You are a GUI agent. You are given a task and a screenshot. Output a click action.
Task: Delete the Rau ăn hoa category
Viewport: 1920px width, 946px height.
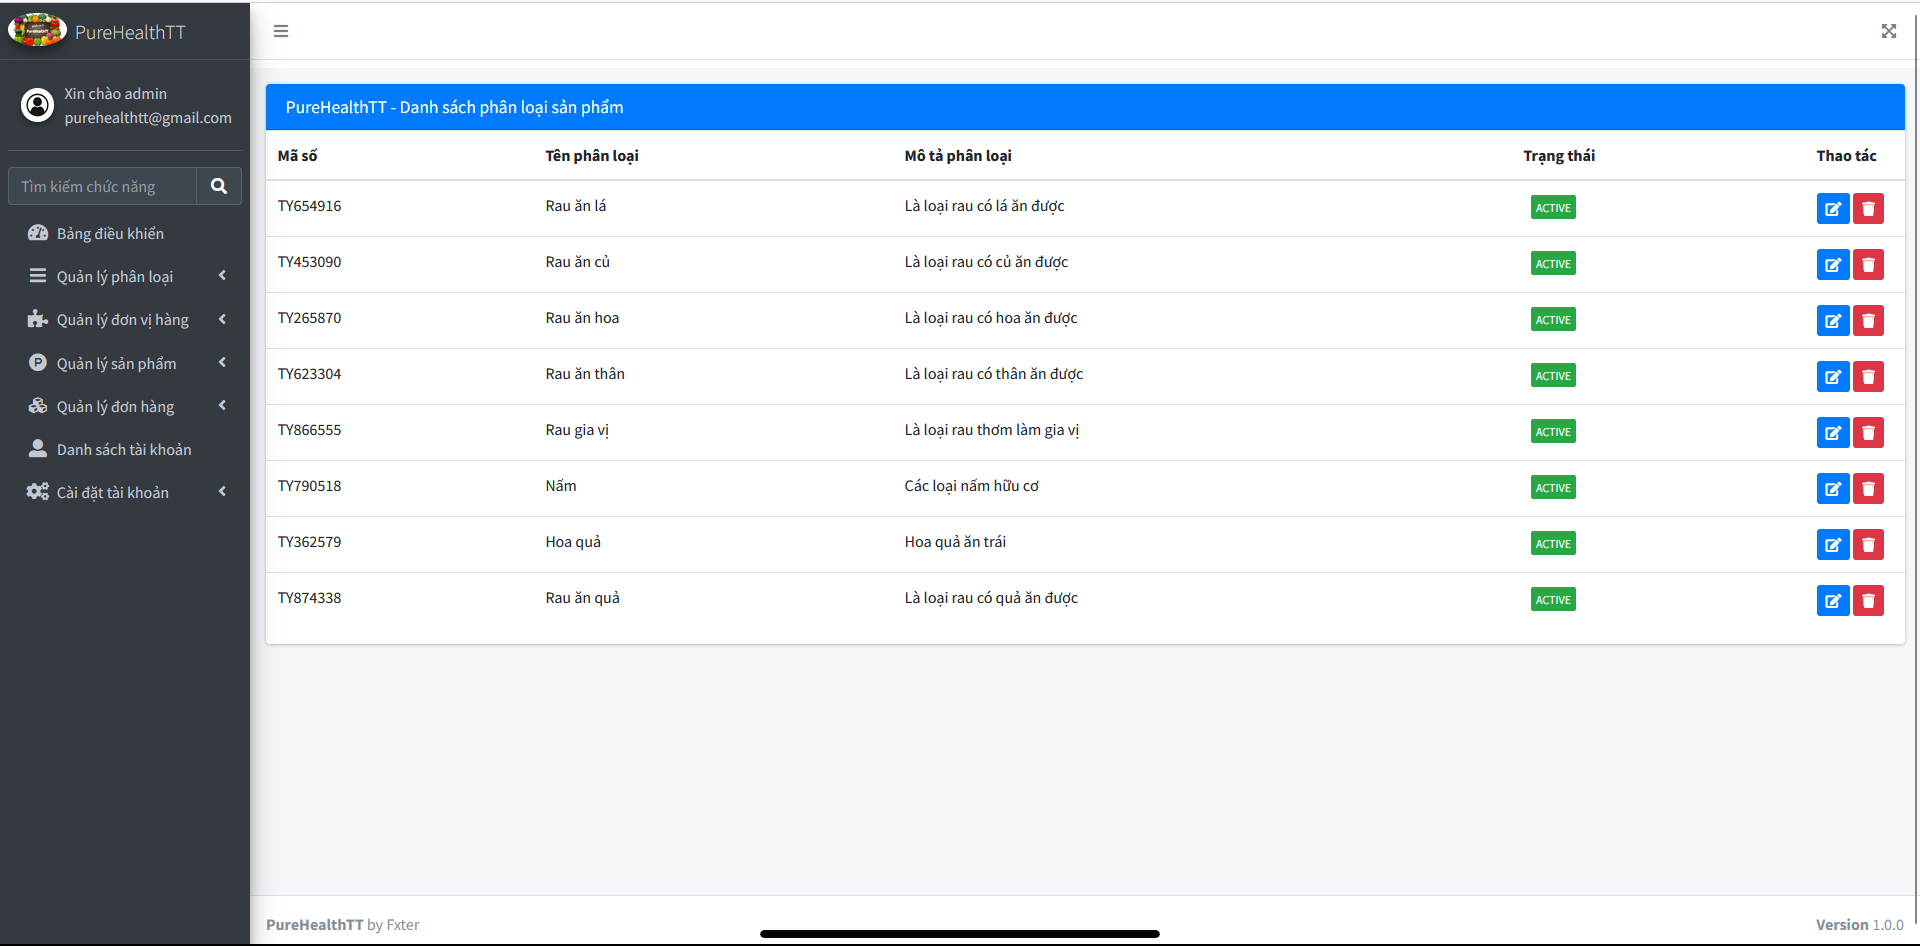[x=1868, y=320]
